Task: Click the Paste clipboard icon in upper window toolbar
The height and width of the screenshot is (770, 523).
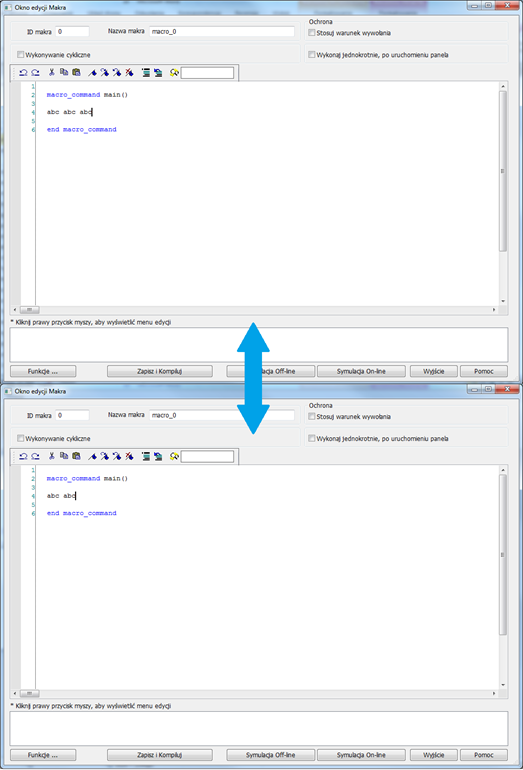Action: 76,73
